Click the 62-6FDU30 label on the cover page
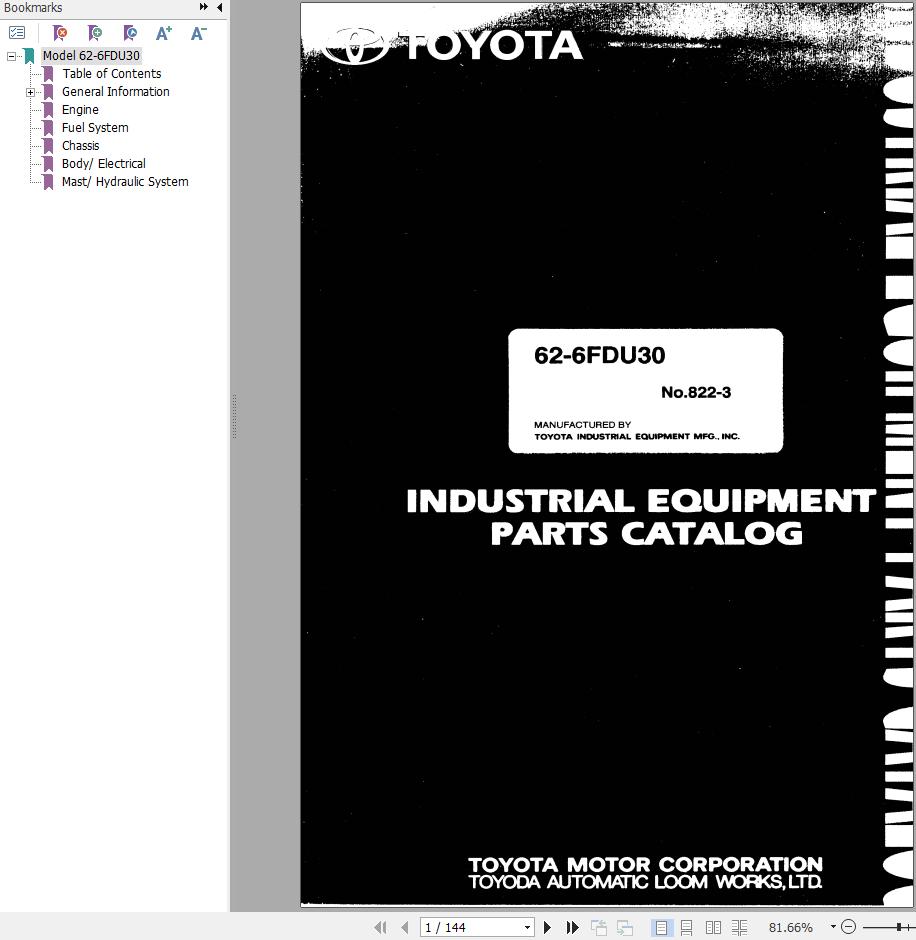This screenshot has height=940, width=916. click(599, 355)
